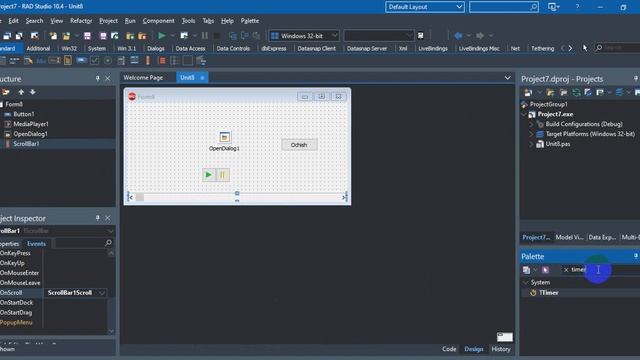Click the stop program icon next to Pause
Image resolution: width=640 pixels, height=360 pixels.
217,36
